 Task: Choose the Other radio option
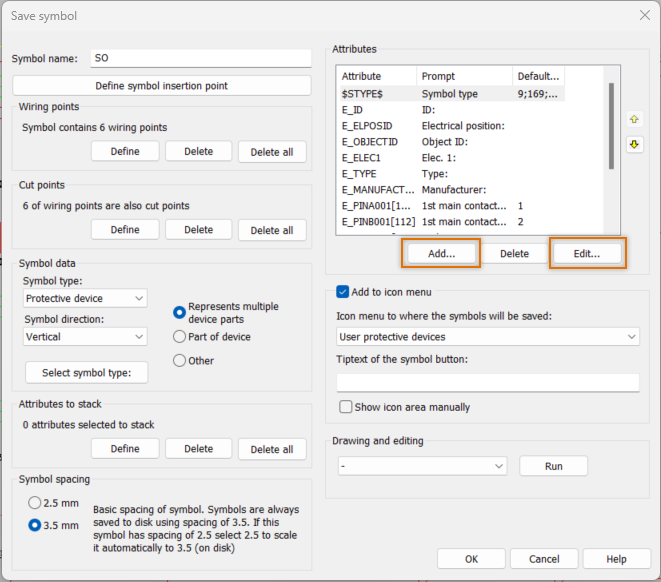pyautogui.click(x=179, y=360)
